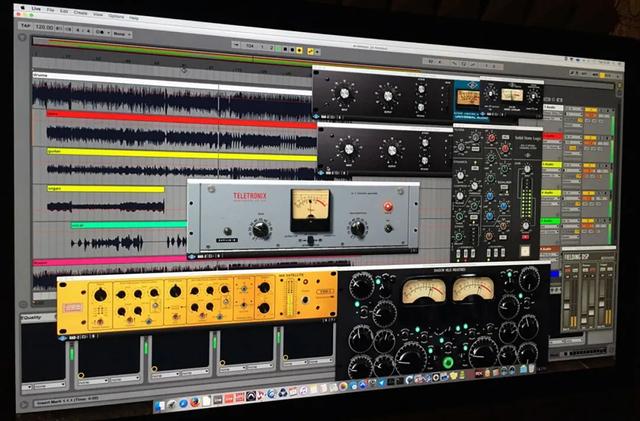The image size is (640, 421).
Task: Click the arrangement position field showing 124
Action: pos(250,46)
